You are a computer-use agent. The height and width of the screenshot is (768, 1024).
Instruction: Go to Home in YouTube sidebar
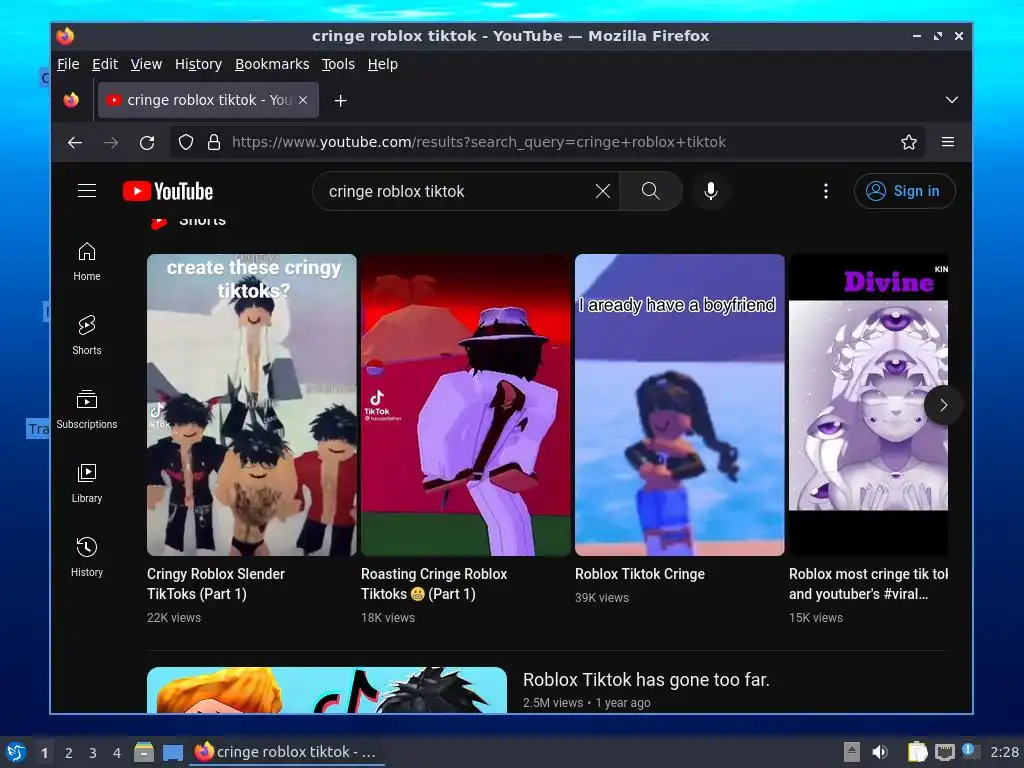point(87,261)
